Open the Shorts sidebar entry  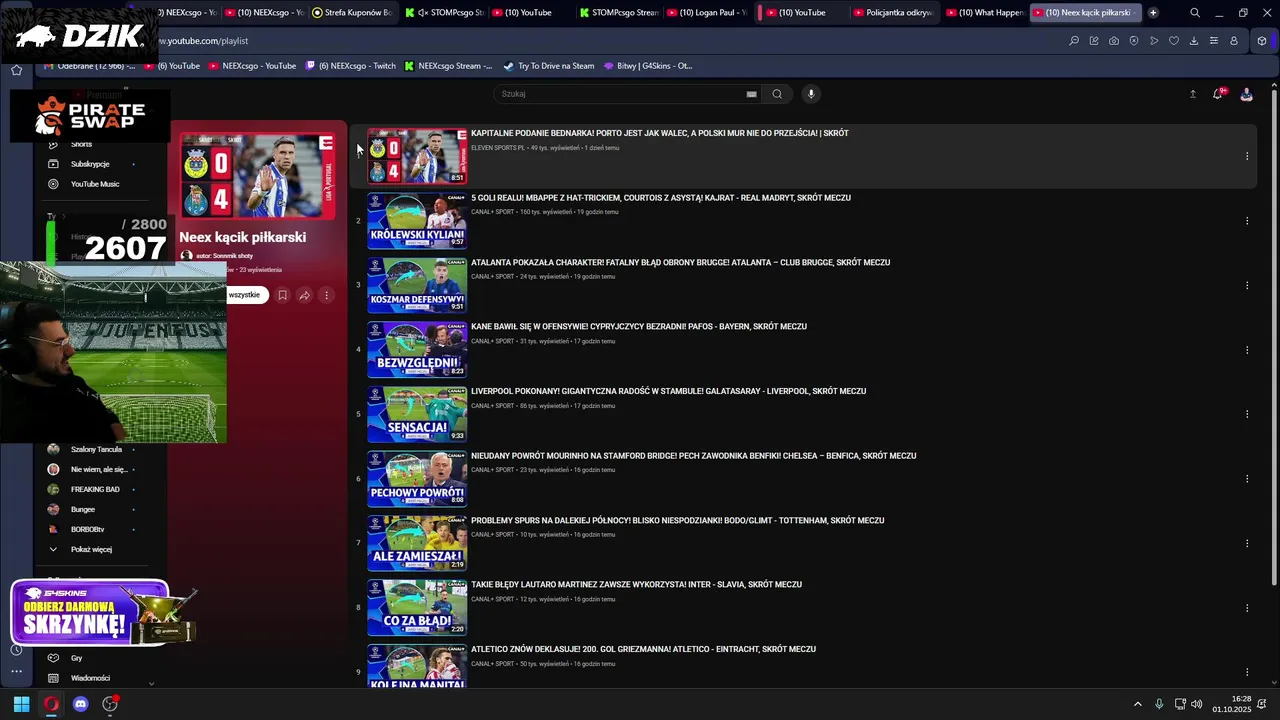point(81,144)
